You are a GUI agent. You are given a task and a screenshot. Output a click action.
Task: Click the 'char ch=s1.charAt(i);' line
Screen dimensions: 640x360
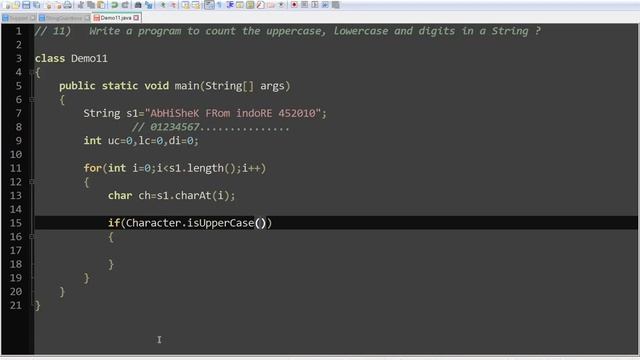click(x=171, y=196)
